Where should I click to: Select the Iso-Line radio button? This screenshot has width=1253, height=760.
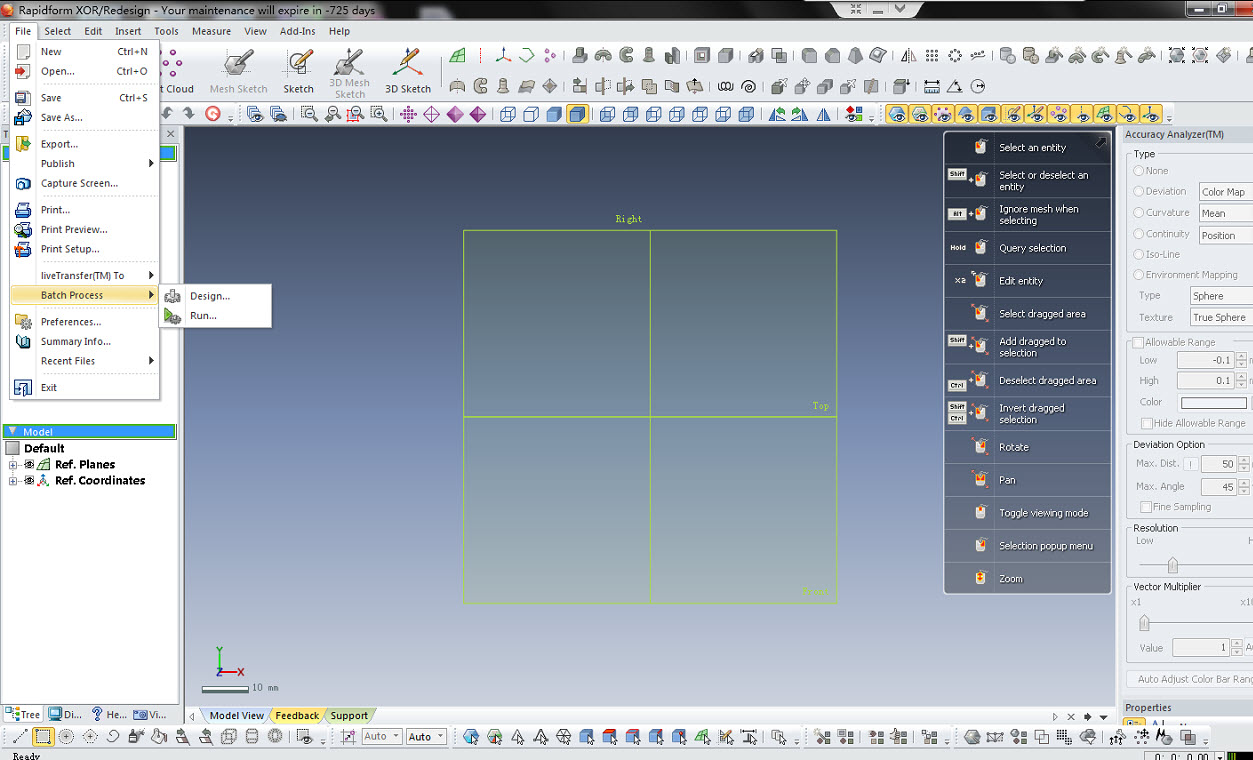[x=1138, y=254]
